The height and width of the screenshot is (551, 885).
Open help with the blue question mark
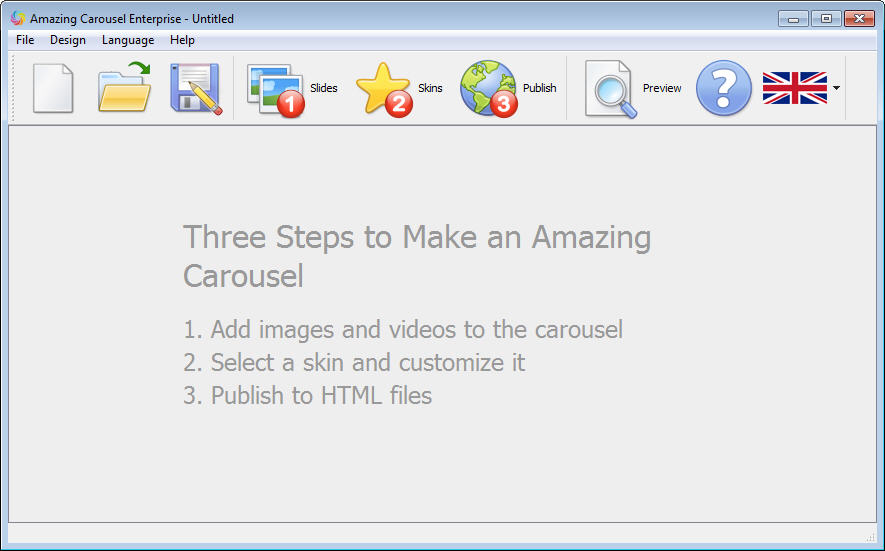(723, 88)
